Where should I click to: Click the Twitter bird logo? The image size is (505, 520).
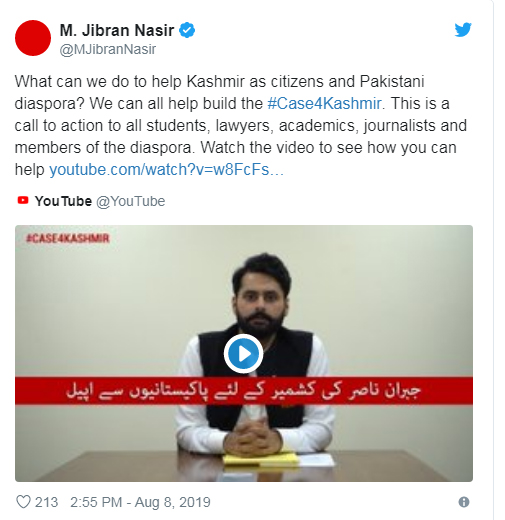(x=463, y=30)
